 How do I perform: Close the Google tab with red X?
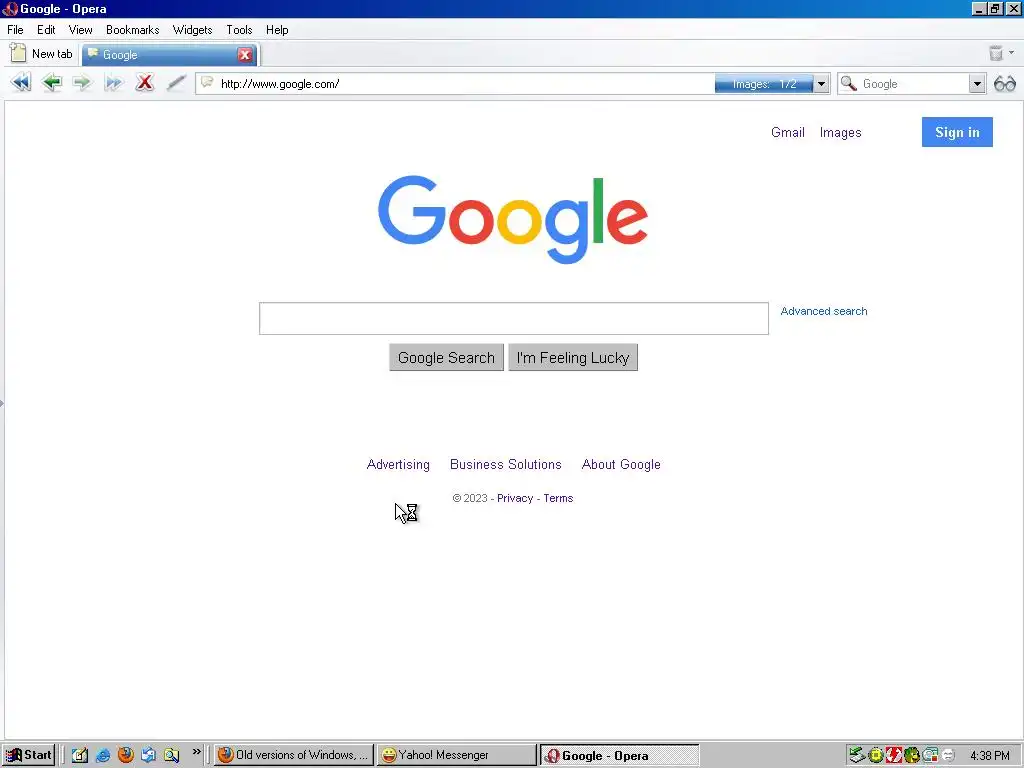tap(245, 55)
